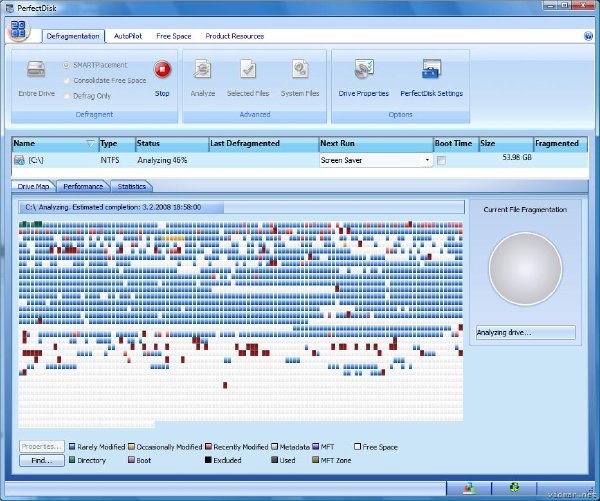Select the '53.98 GB' size cell
The height and width of the screenshot is (501, 600).
[x=517, y=157]
